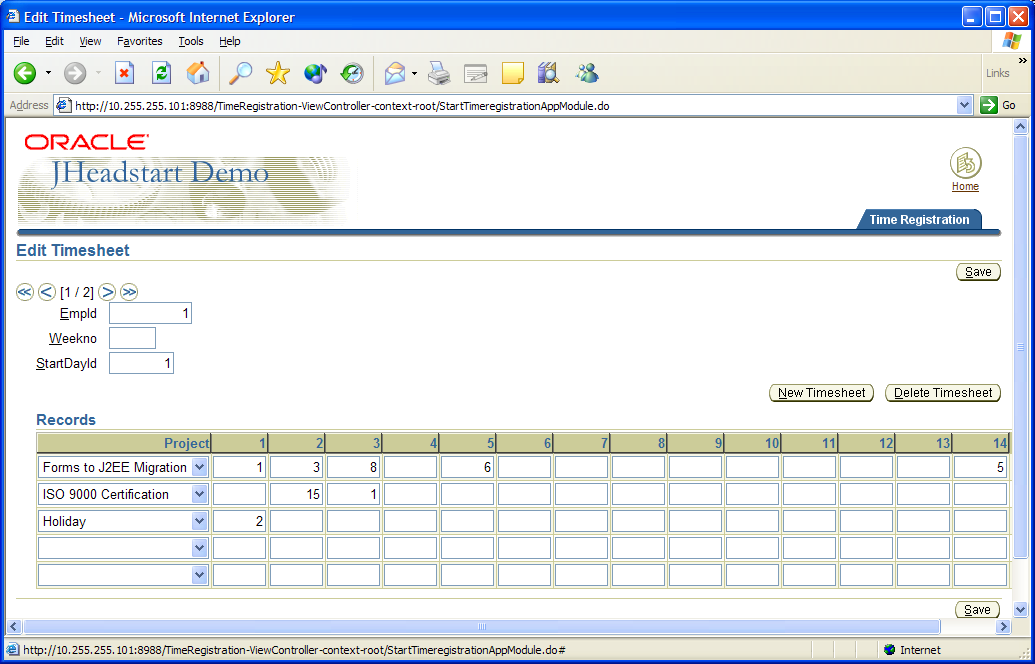Screen dimensions: 1035x664
Task: Jump to the first timesheet record
Action: point(25,292)
